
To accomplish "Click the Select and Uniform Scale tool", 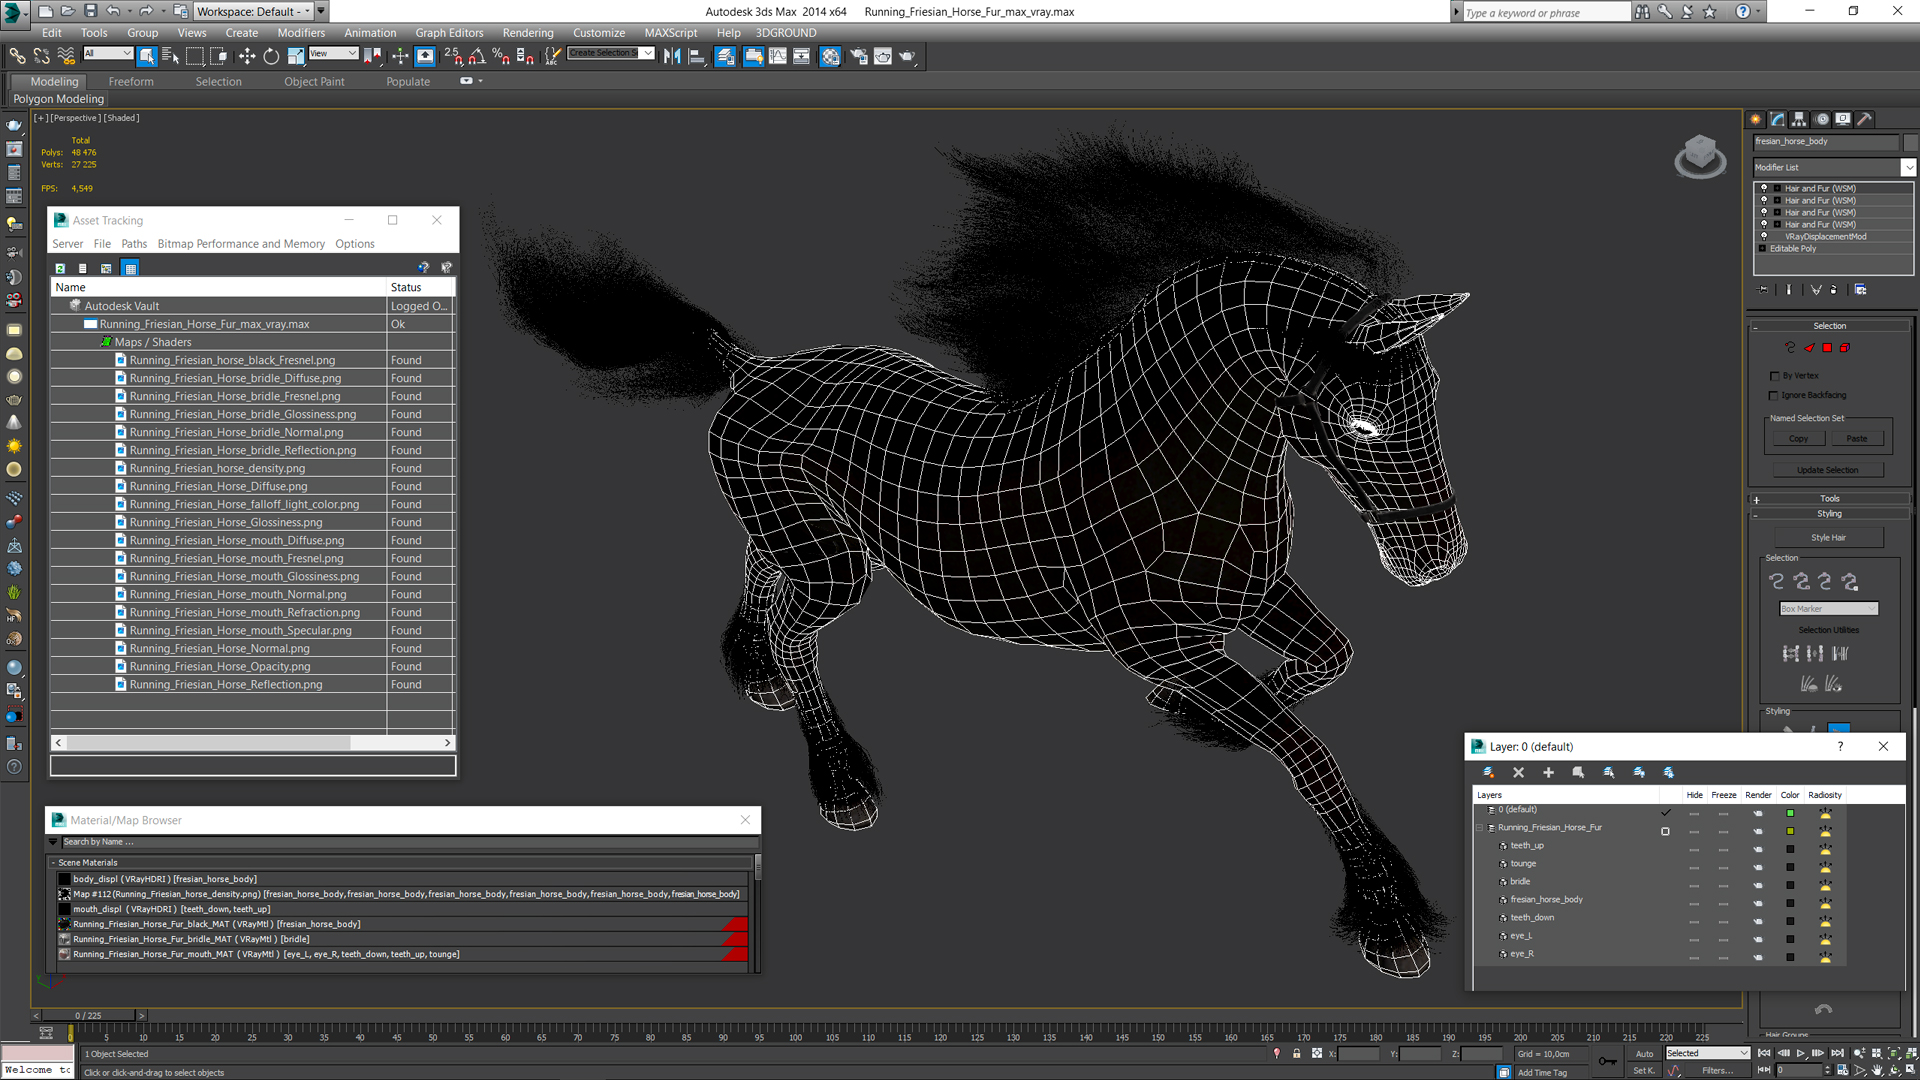I will tap(296, 56).
